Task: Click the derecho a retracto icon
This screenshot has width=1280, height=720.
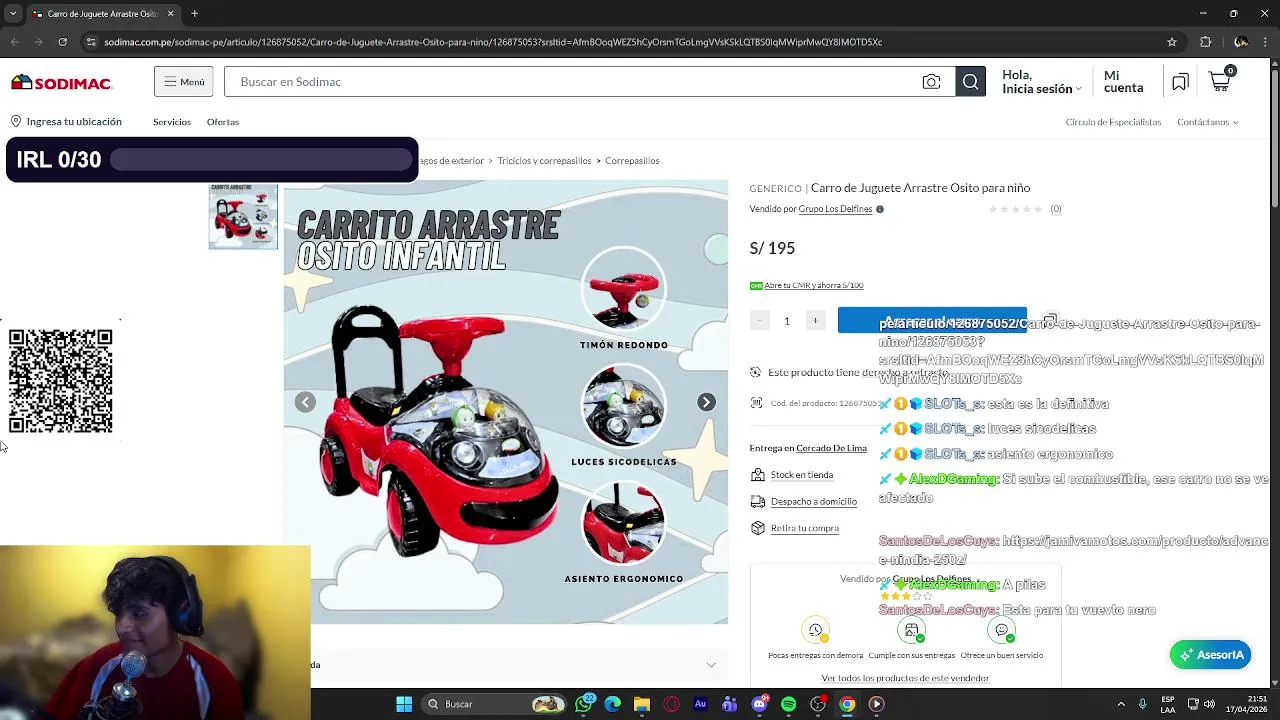Action: [755, 372]
